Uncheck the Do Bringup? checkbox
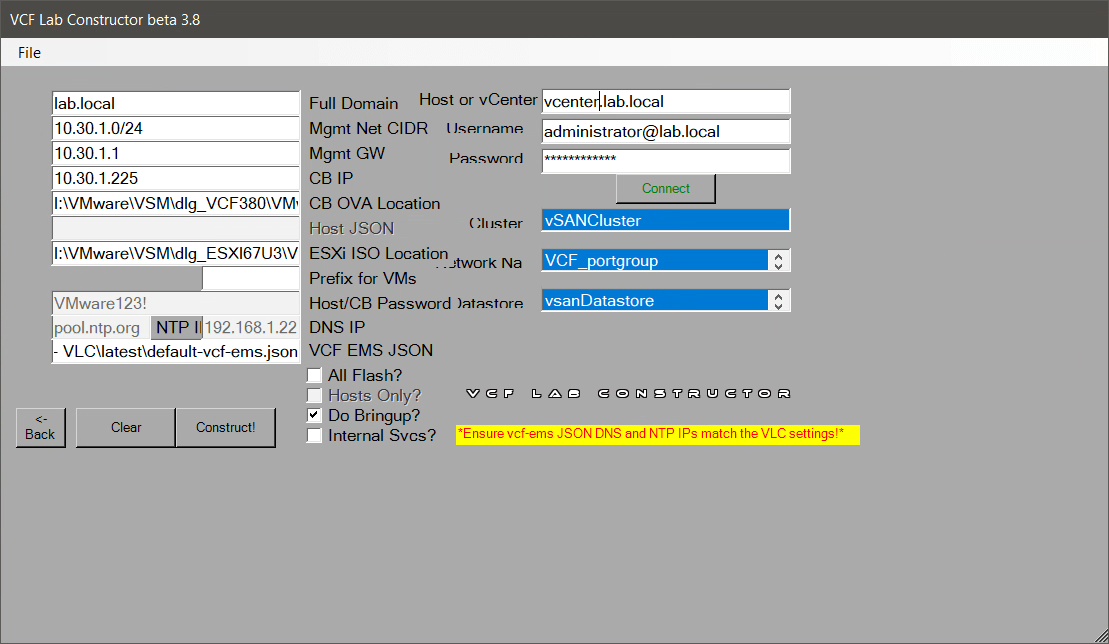 tap(315, 415)
